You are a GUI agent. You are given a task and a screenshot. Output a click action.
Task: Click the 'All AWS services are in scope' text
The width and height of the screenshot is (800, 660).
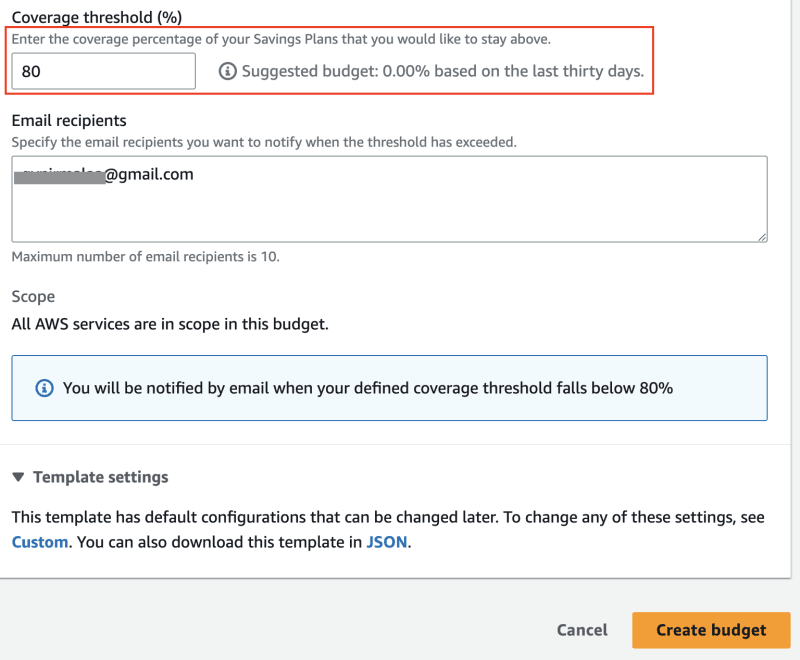click(170, 324)
